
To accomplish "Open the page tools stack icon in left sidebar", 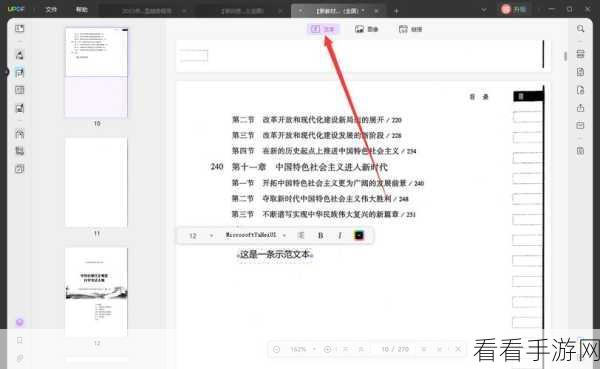I will pos(20,151).
